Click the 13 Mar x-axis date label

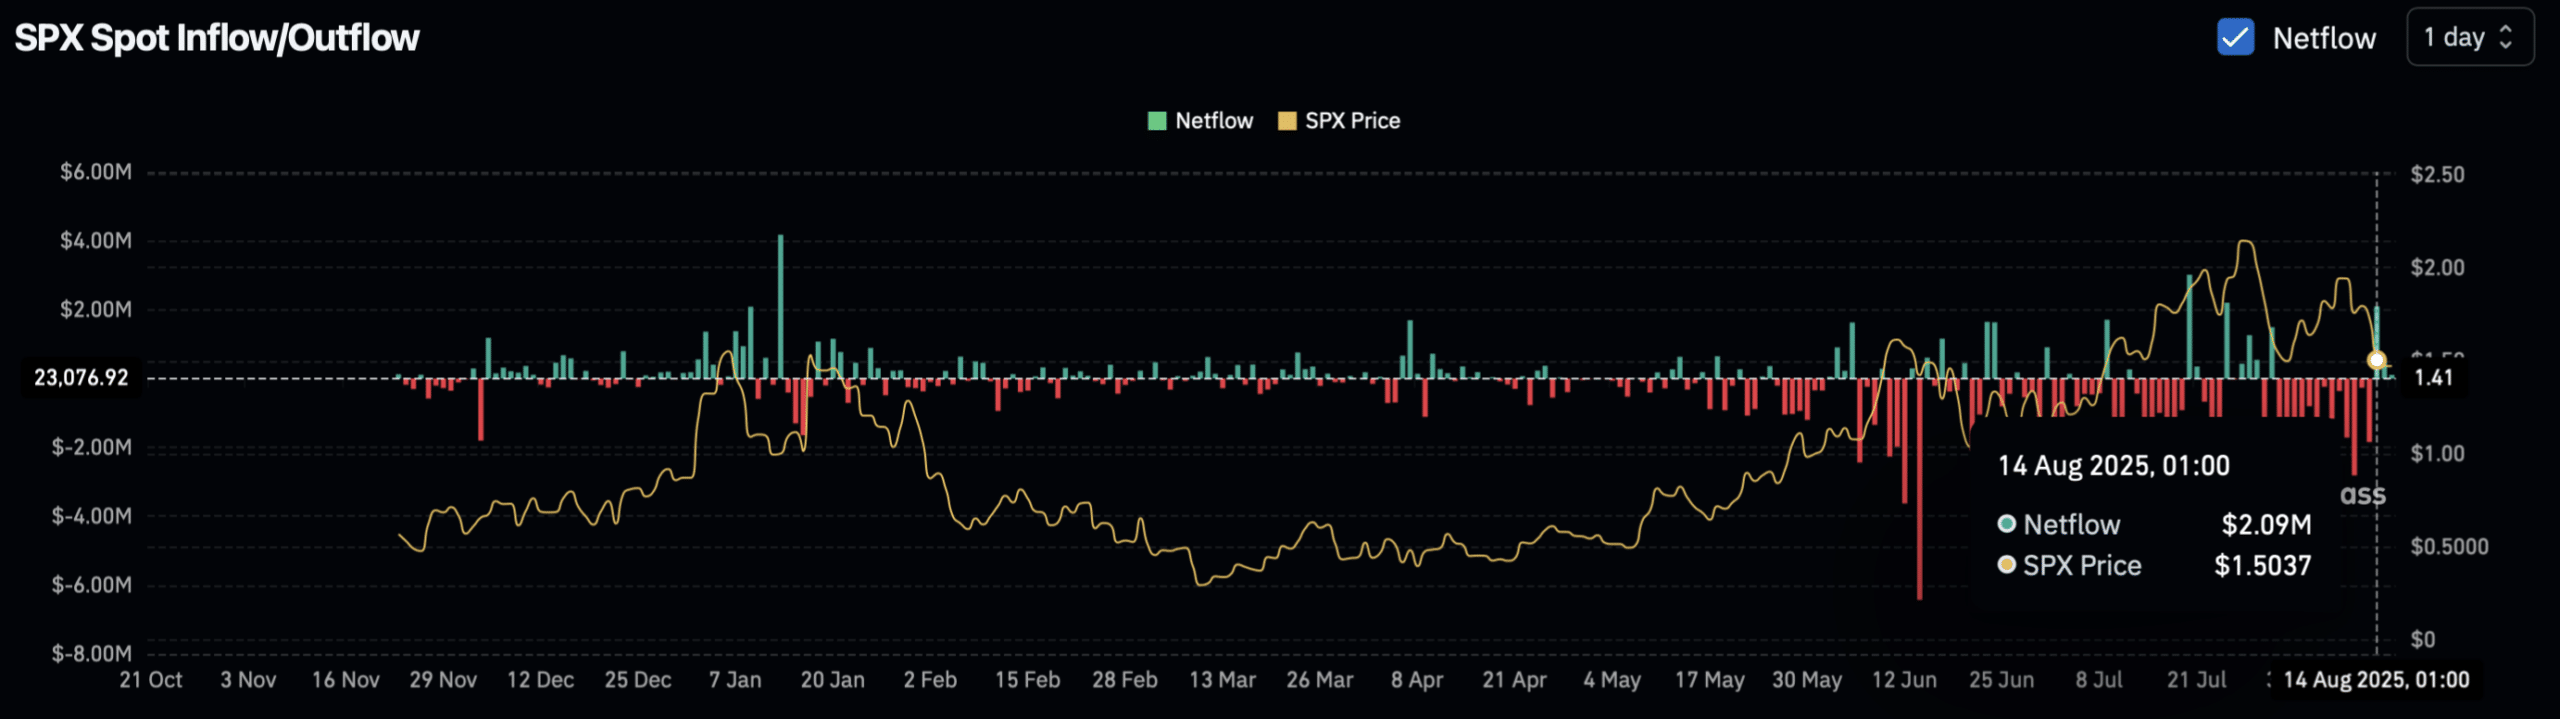[x=1222, y=680]
